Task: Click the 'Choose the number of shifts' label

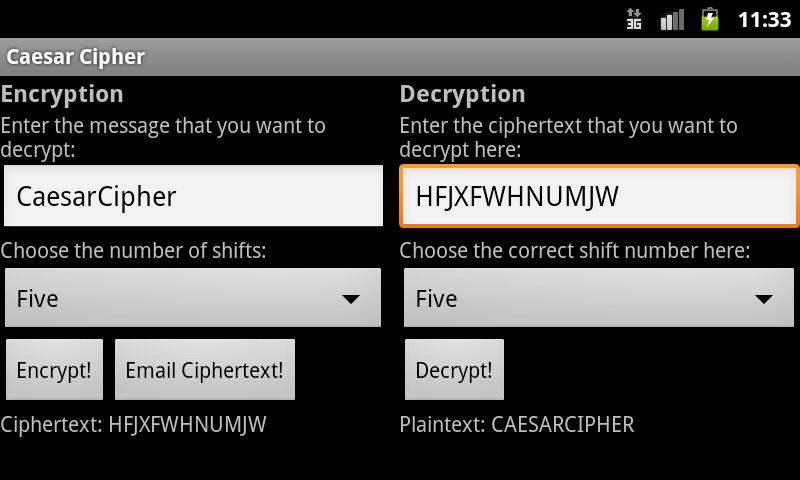Action: [133, 250]
